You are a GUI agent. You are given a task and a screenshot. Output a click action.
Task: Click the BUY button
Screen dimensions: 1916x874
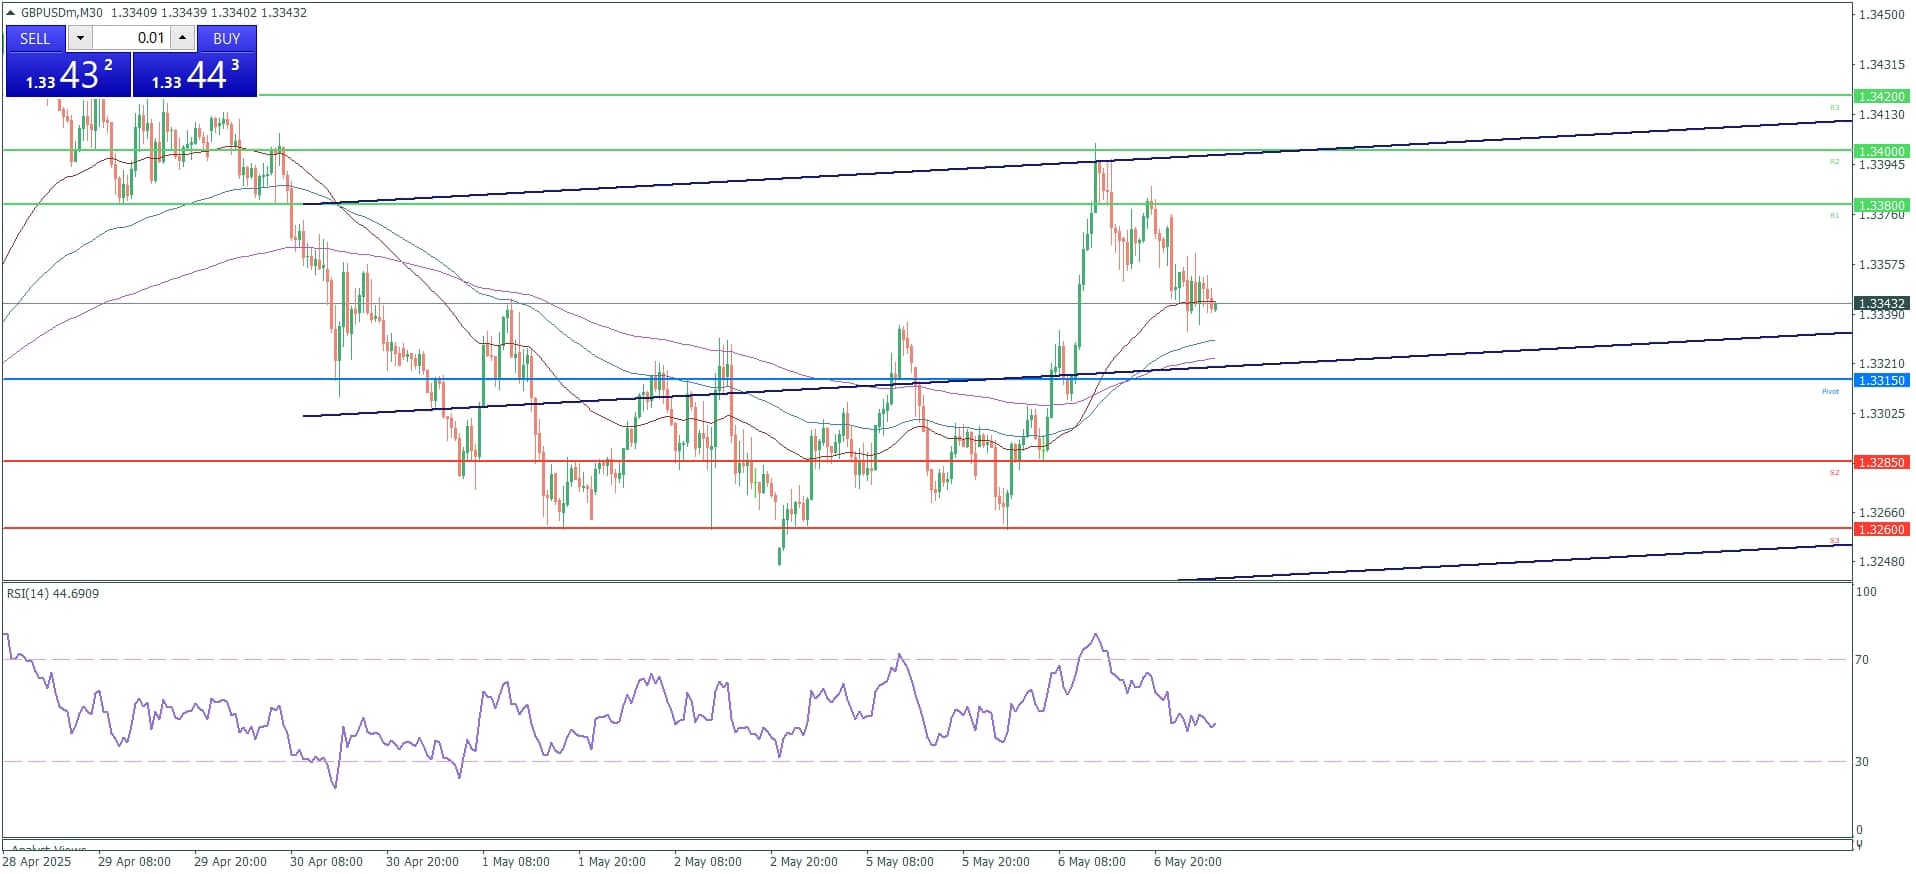click(x=227, y=38)
